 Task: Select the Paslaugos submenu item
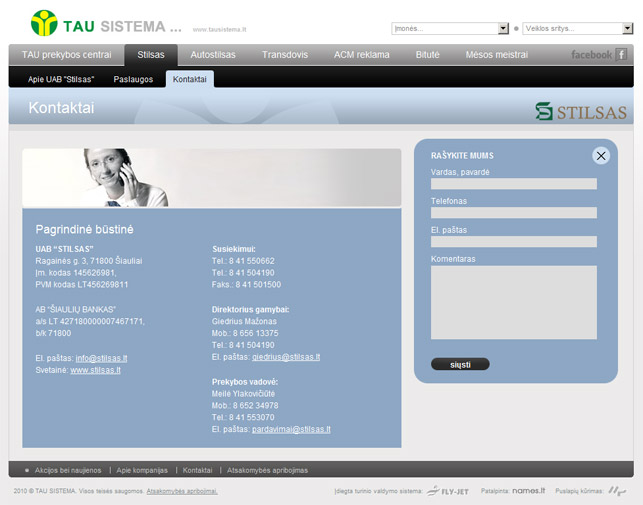[x=133, y=79]
